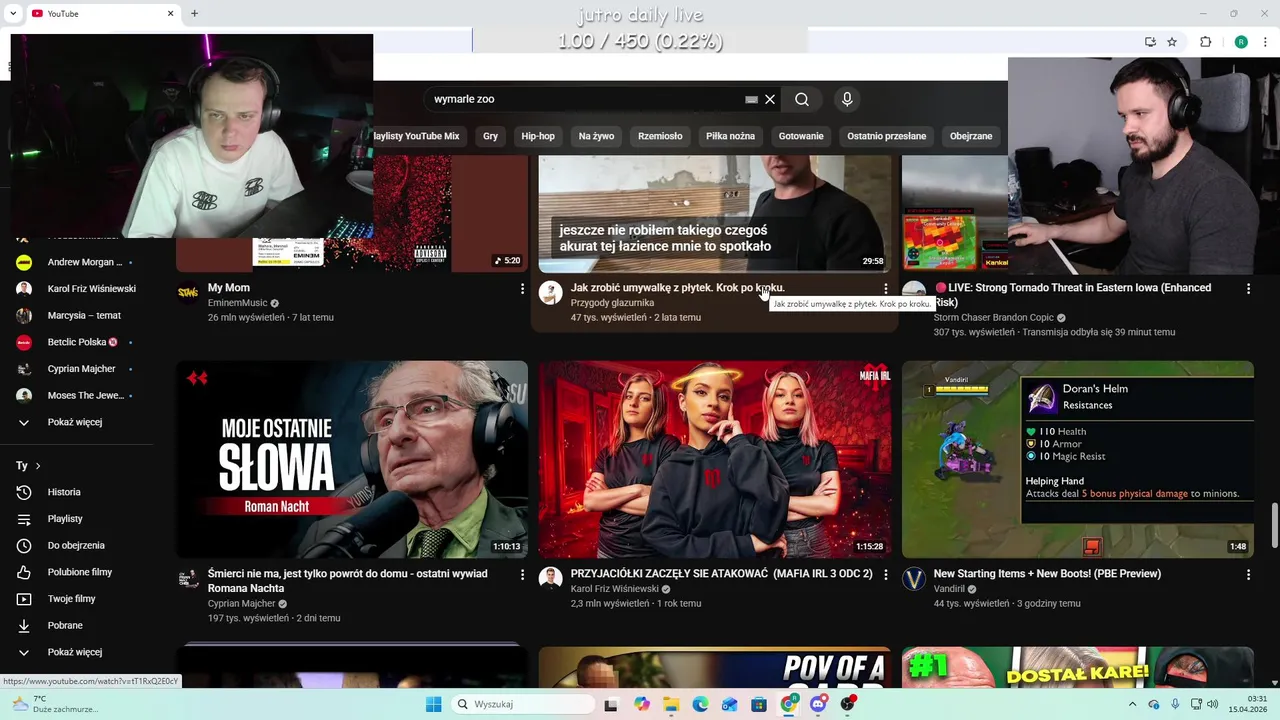This screenshot has height=720, width=1280.
Task: Select the Ostatnio przesłane filter chip
Action: pyautogui.click(x=886, y=136)
